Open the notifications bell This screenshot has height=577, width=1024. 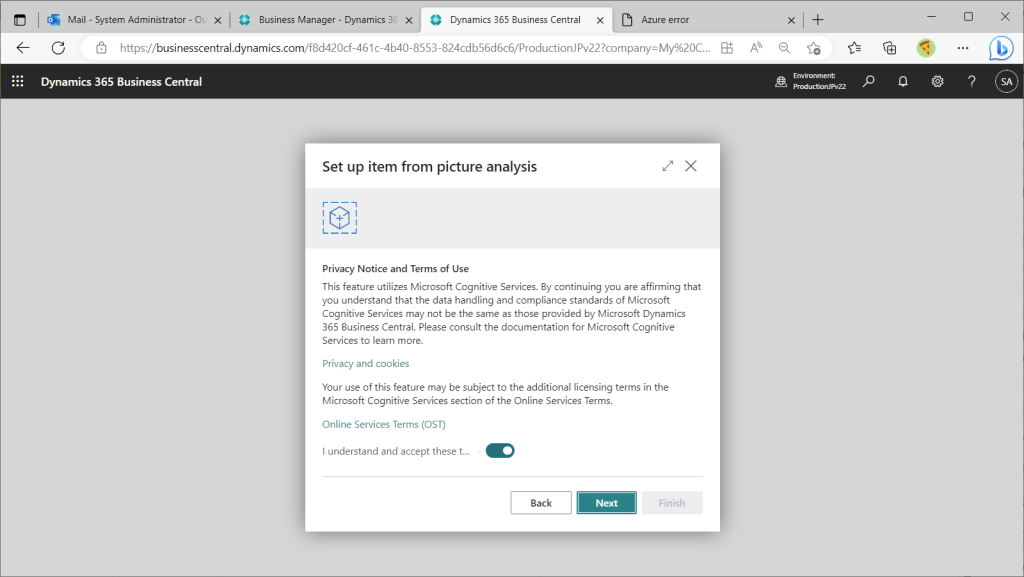click(x=903, y=82)
